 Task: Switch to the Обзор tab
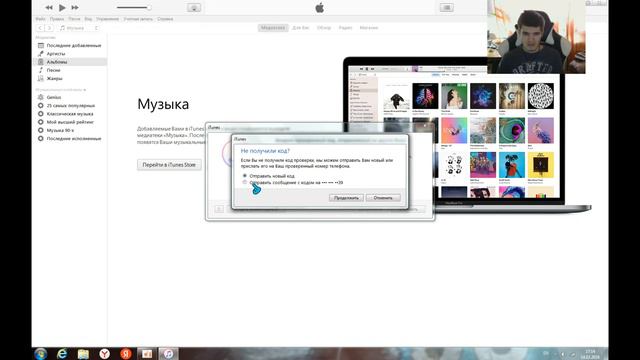click(x=324, y=28)
